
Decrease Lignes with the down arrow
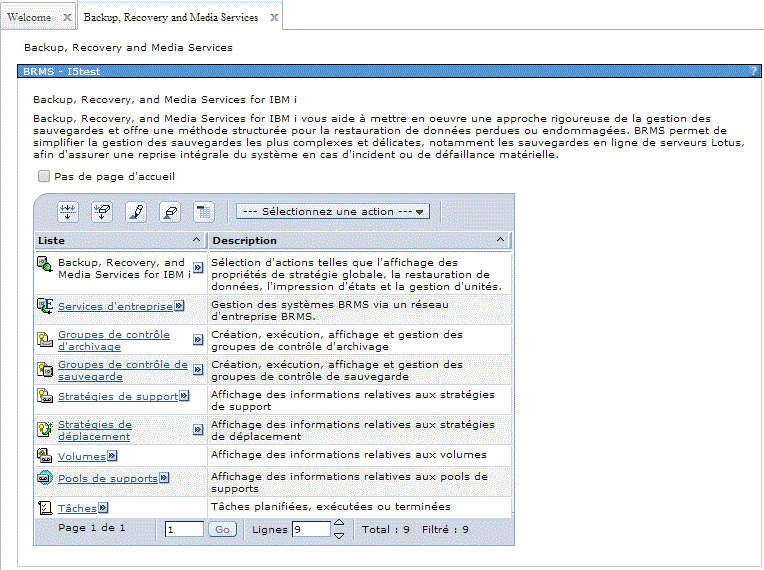(x=339, y=535)
